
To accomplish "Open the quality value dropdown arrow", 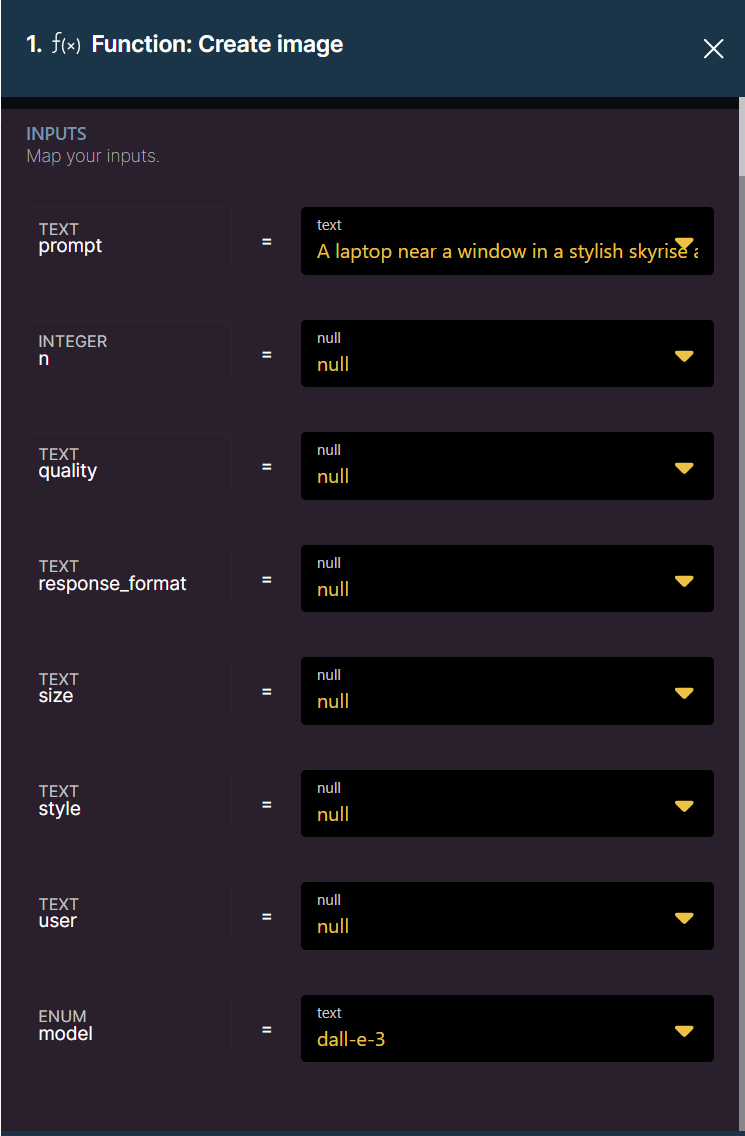I will [x=684, y=468].
